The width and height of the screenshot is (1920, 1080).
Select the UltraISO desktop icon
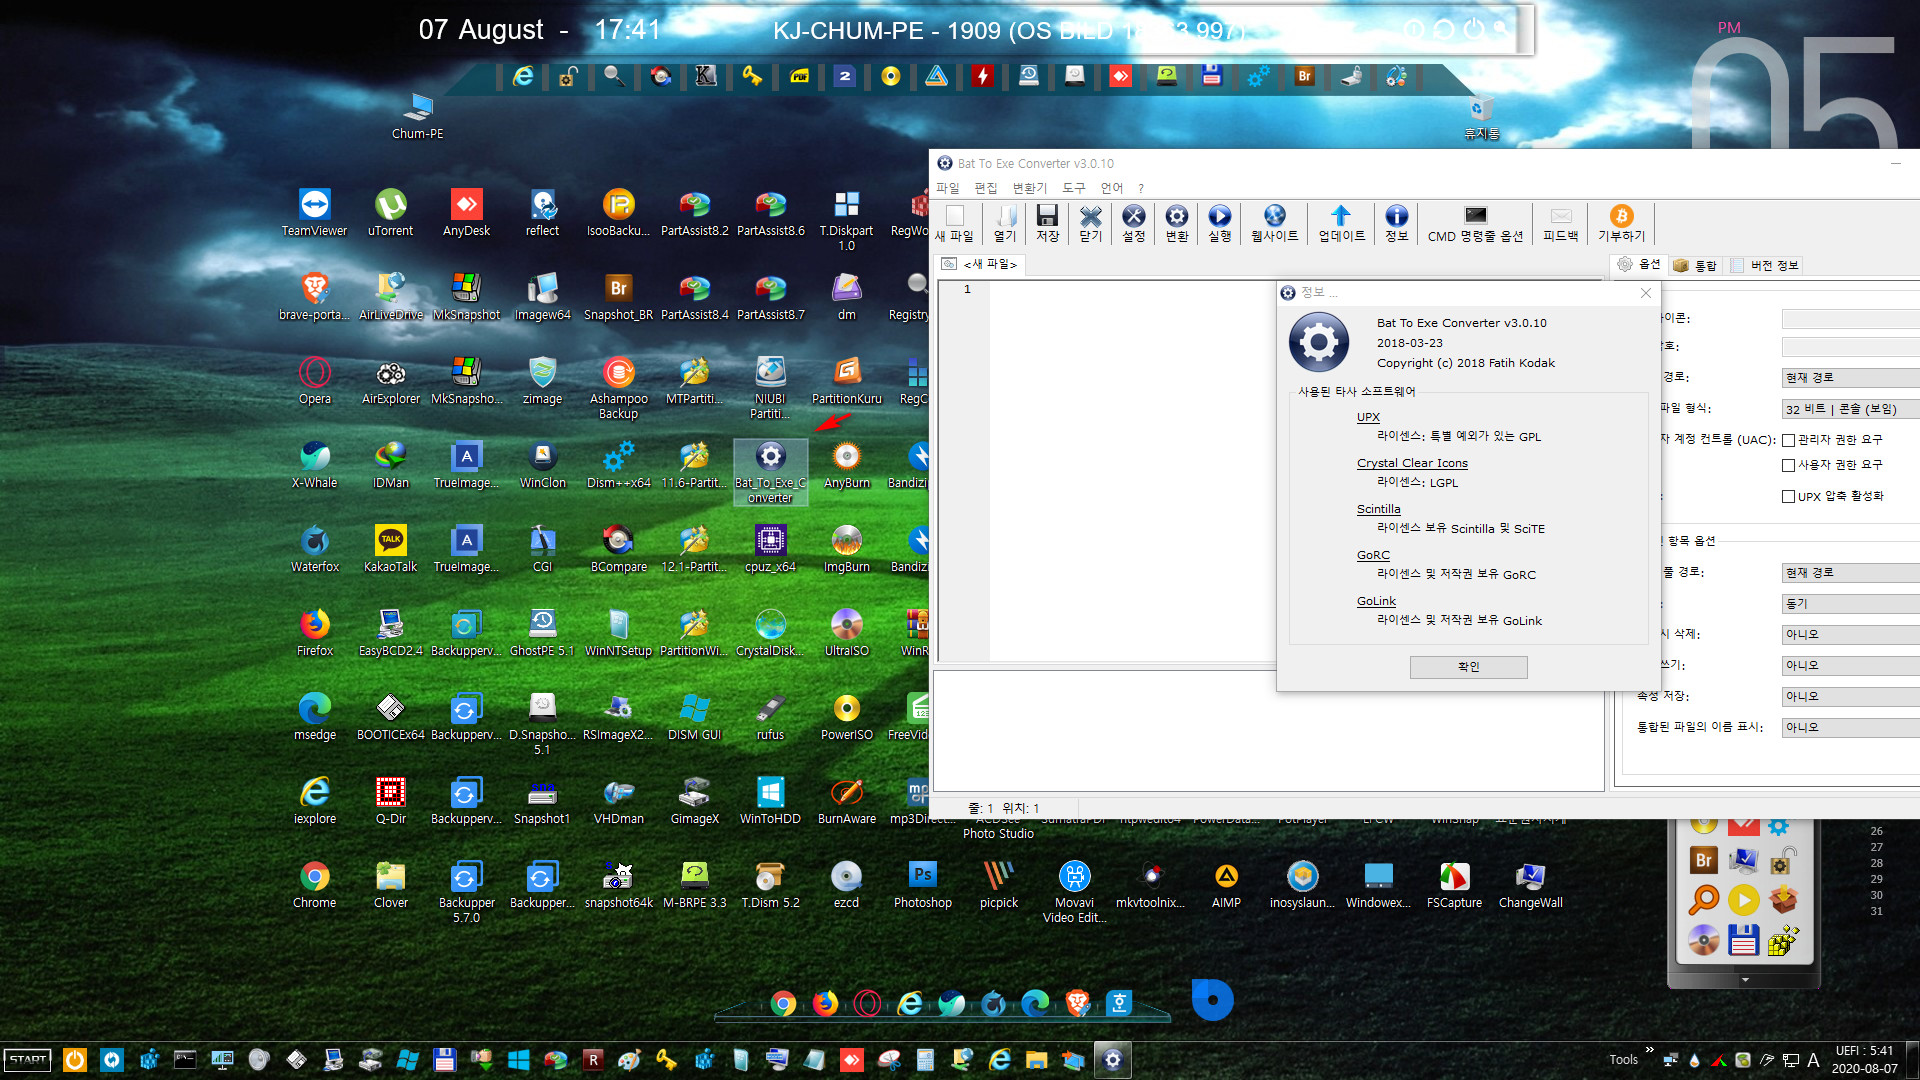point(846,633)
